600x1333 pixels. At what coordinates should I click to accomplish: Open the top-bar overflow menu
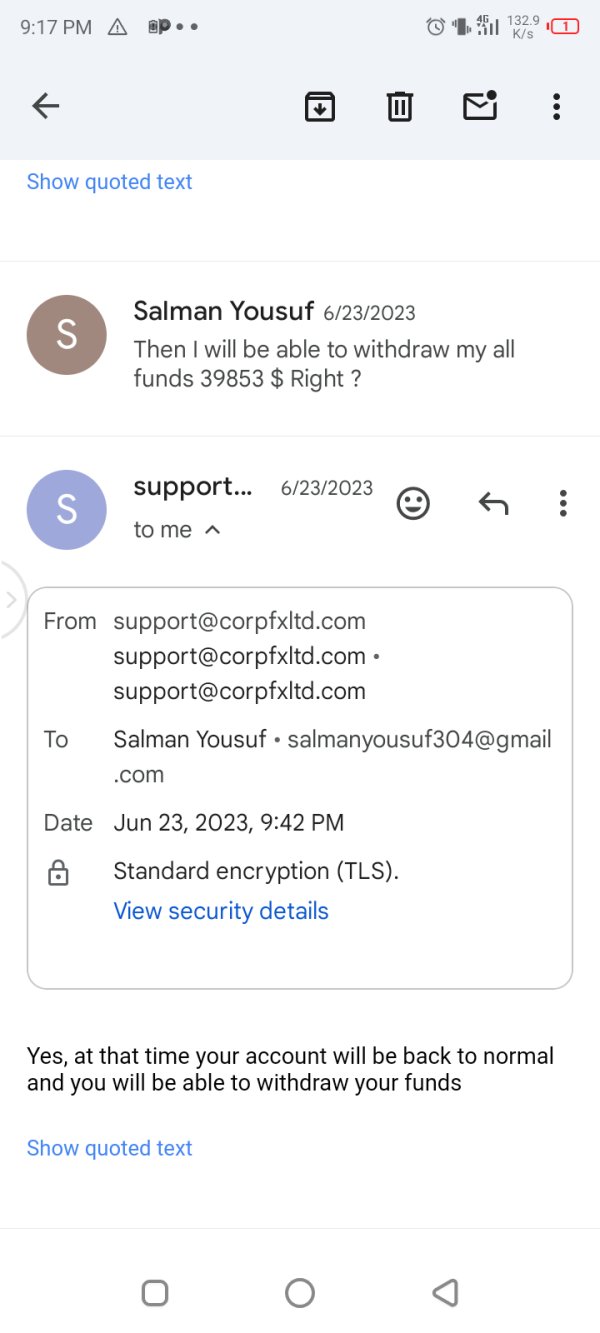[556, 106]
